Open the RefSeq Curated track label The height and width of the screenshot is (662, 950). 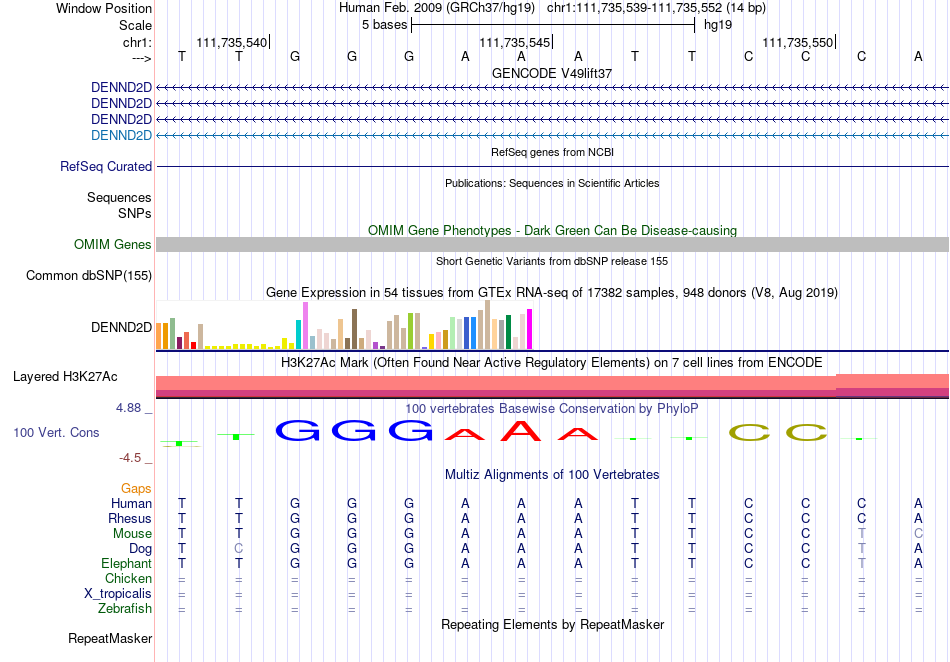point(106,167)
